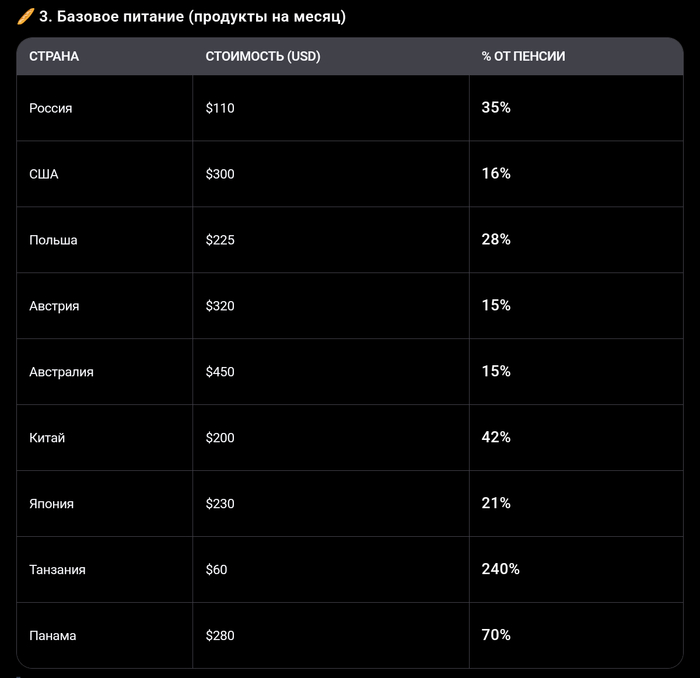This screenshot has width=700, height=678.
Task: Click the Австралия country cell
Action: click(61, 372)
